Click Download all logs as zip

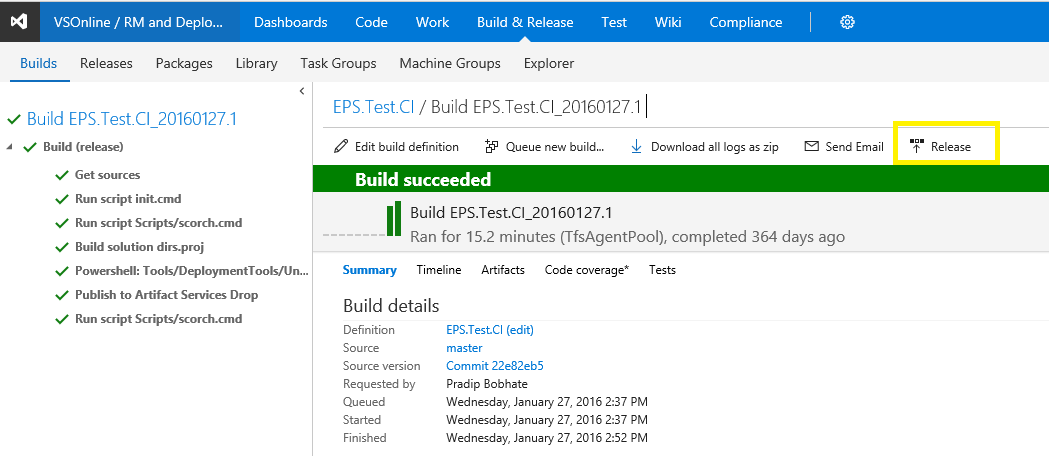click(x=704, y=146)
